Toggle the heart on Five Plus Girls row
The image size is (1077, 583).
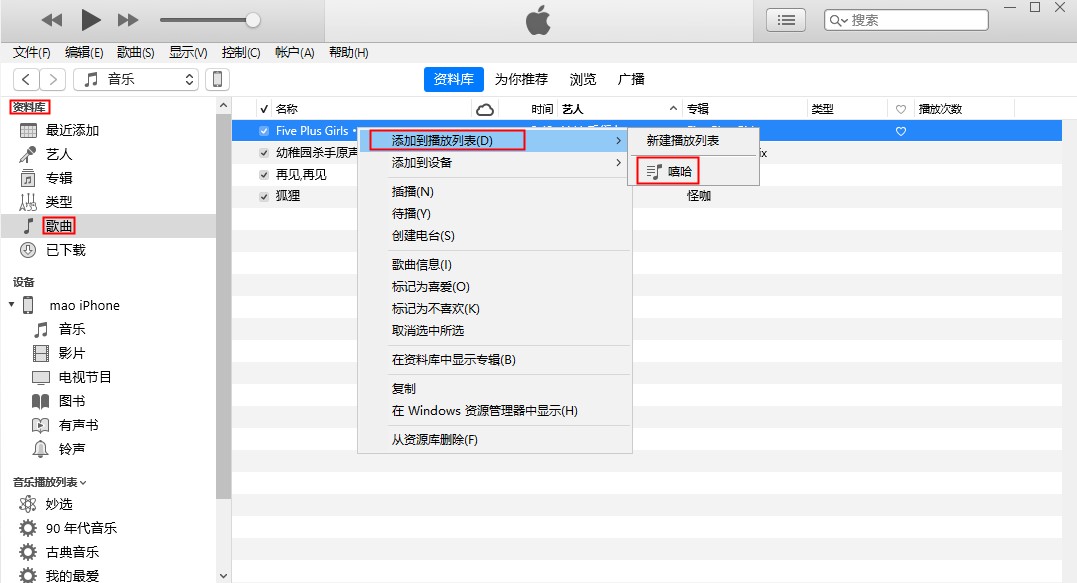click(x=901, y=131)
